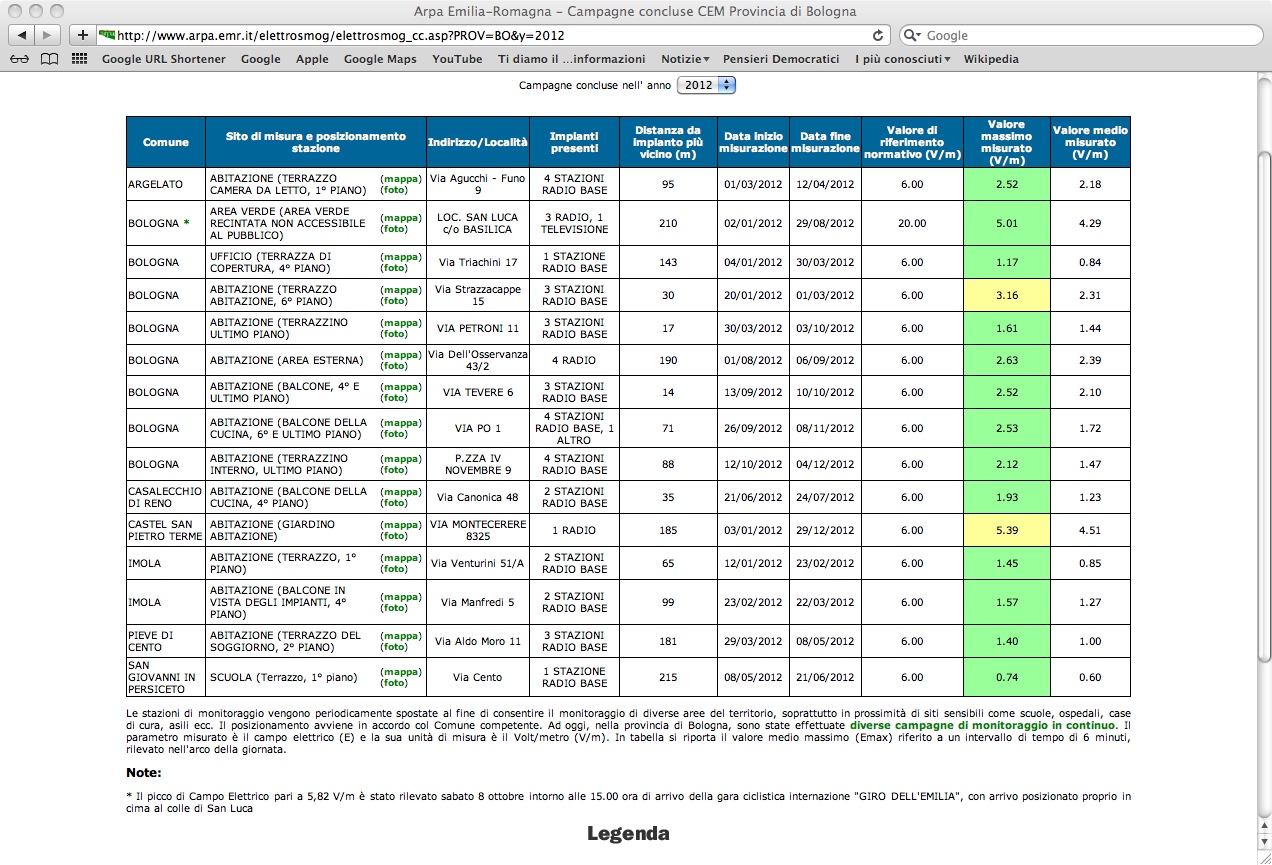Show all bookmarks book icon

49,59
